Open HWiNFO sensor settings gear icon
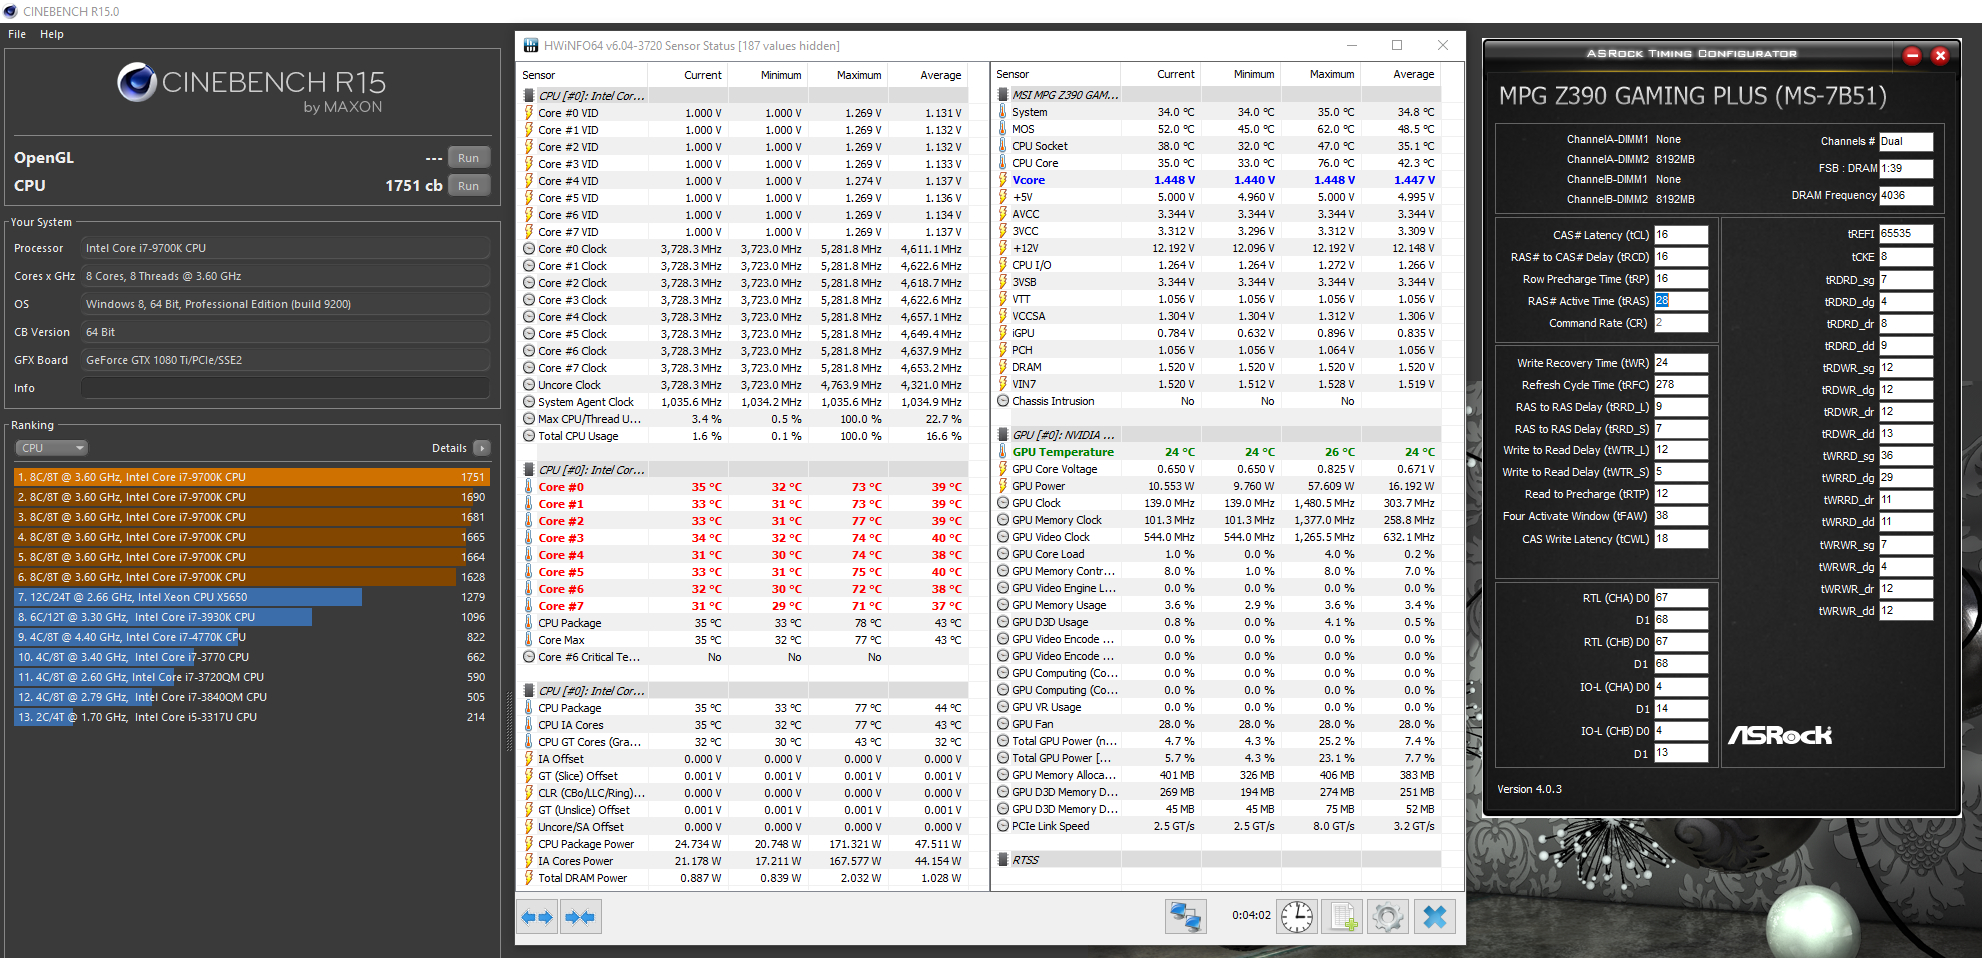This screenshot has width=1982, height=958. click(x=1388, y=917)
